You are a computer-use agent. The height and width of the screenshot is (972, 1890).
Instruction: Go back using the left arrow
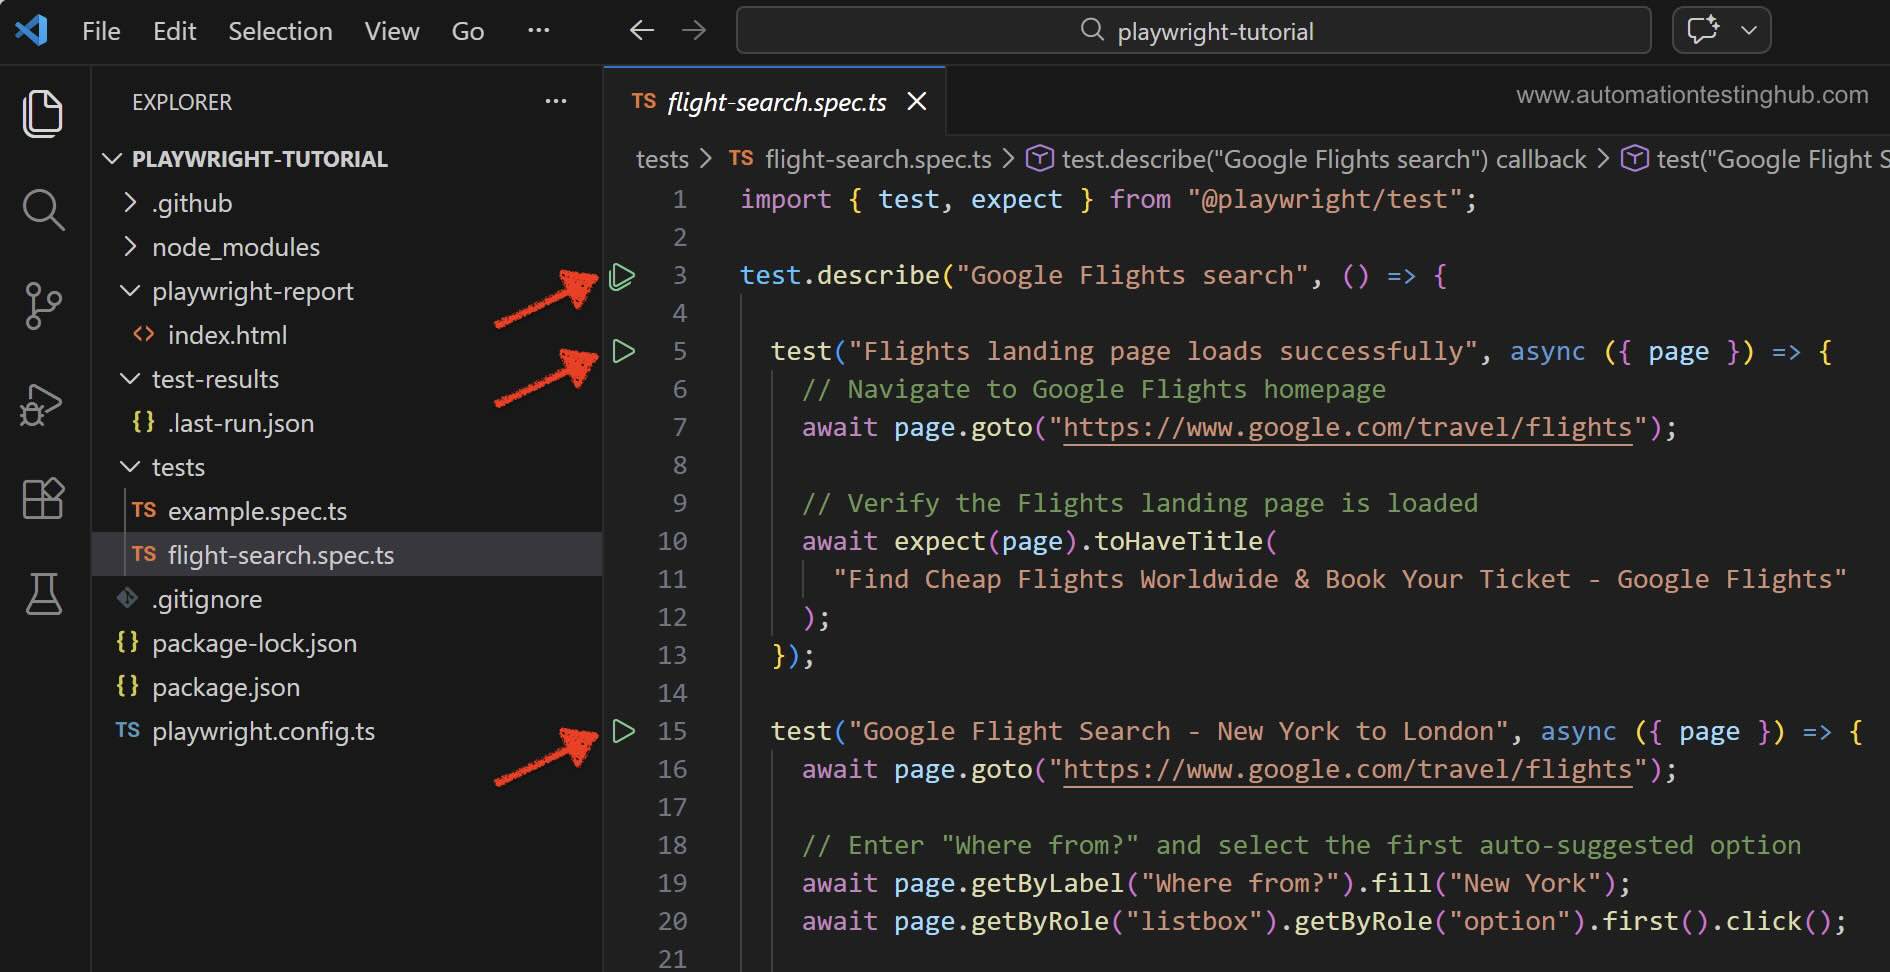coord(641,31)
